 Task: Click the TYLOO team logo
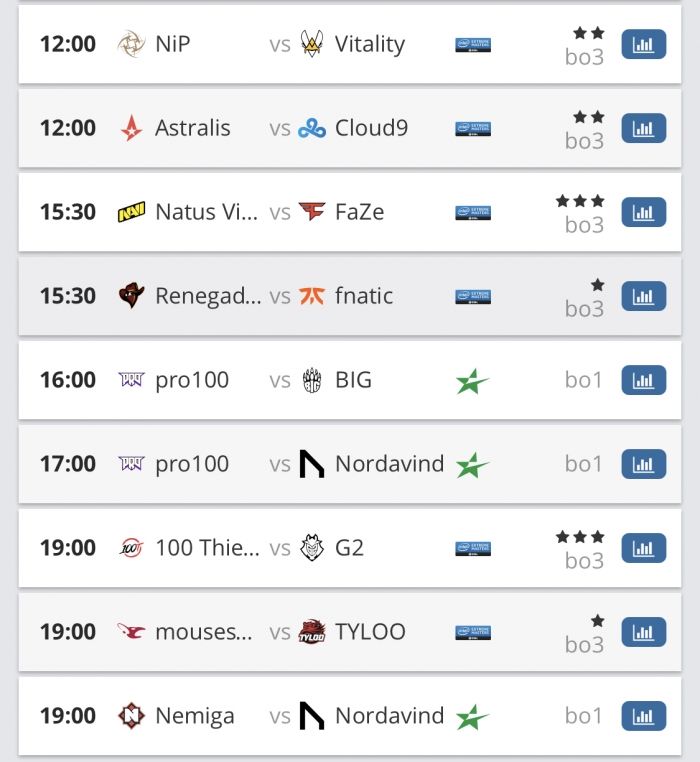[x=312, y=632]
